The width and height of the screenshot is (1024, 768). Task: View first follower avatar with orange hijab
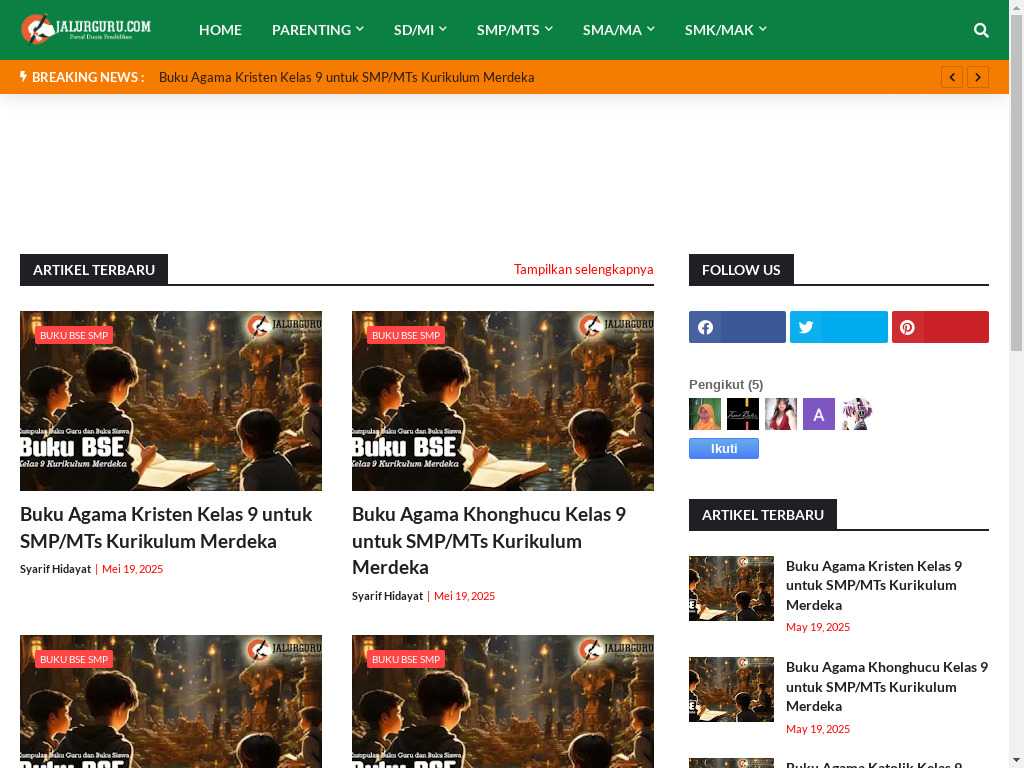point(705,414)
